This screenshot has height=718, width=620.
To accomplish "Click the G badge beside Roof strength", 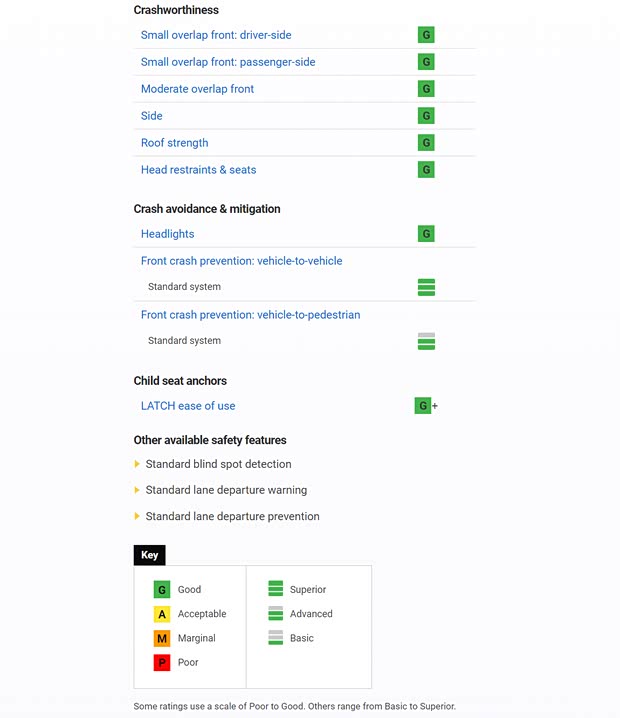I will 426,143.
